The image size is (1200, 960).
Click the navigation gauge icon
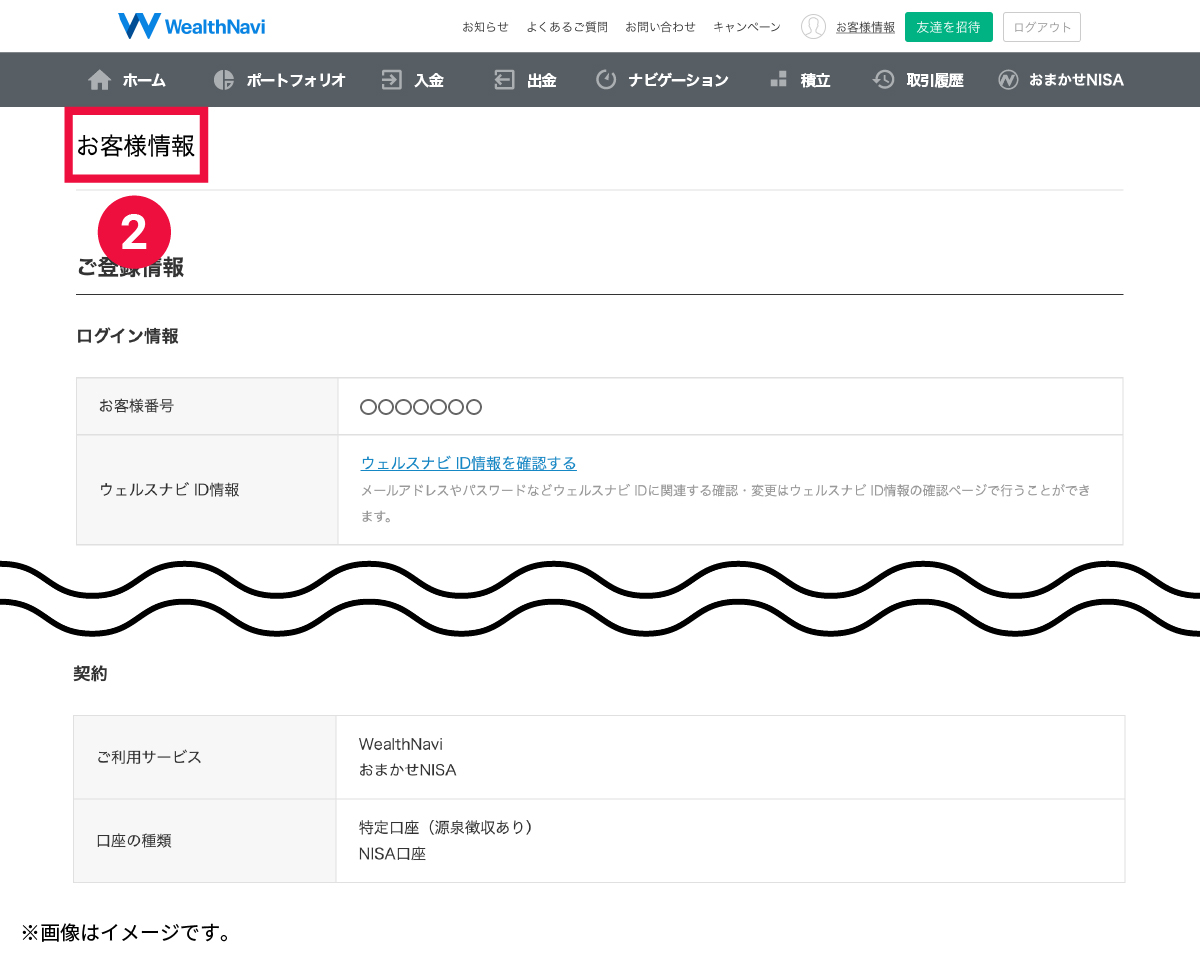[x=606, y=80]
